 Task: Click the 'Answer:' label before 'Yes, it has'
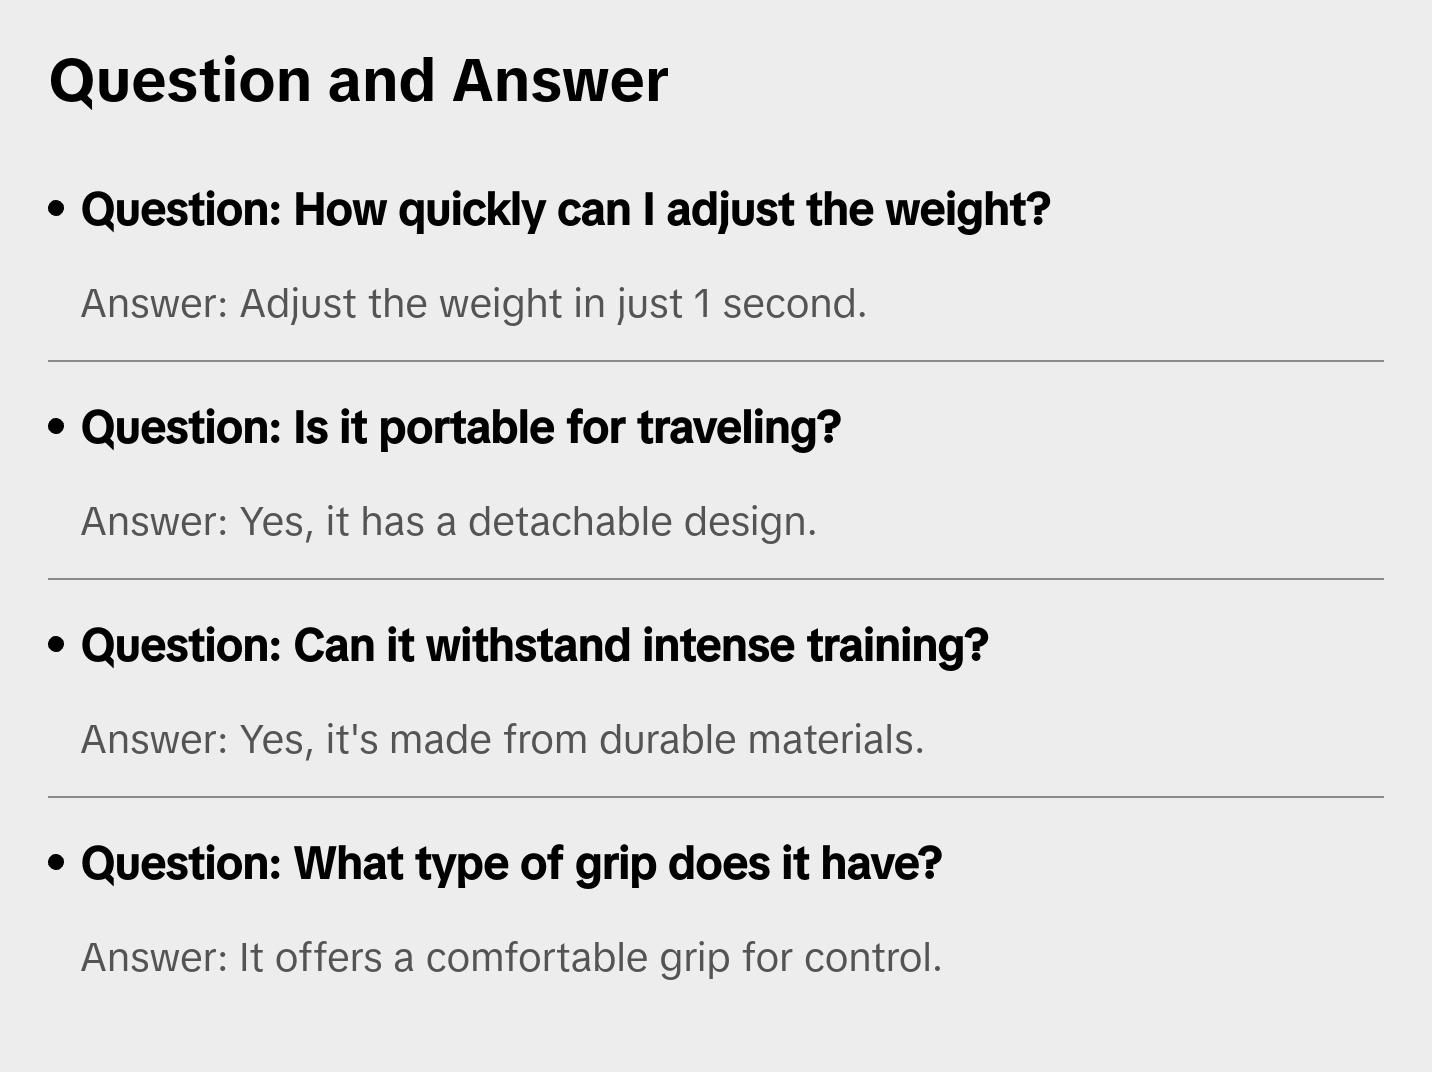pos(155,522)
